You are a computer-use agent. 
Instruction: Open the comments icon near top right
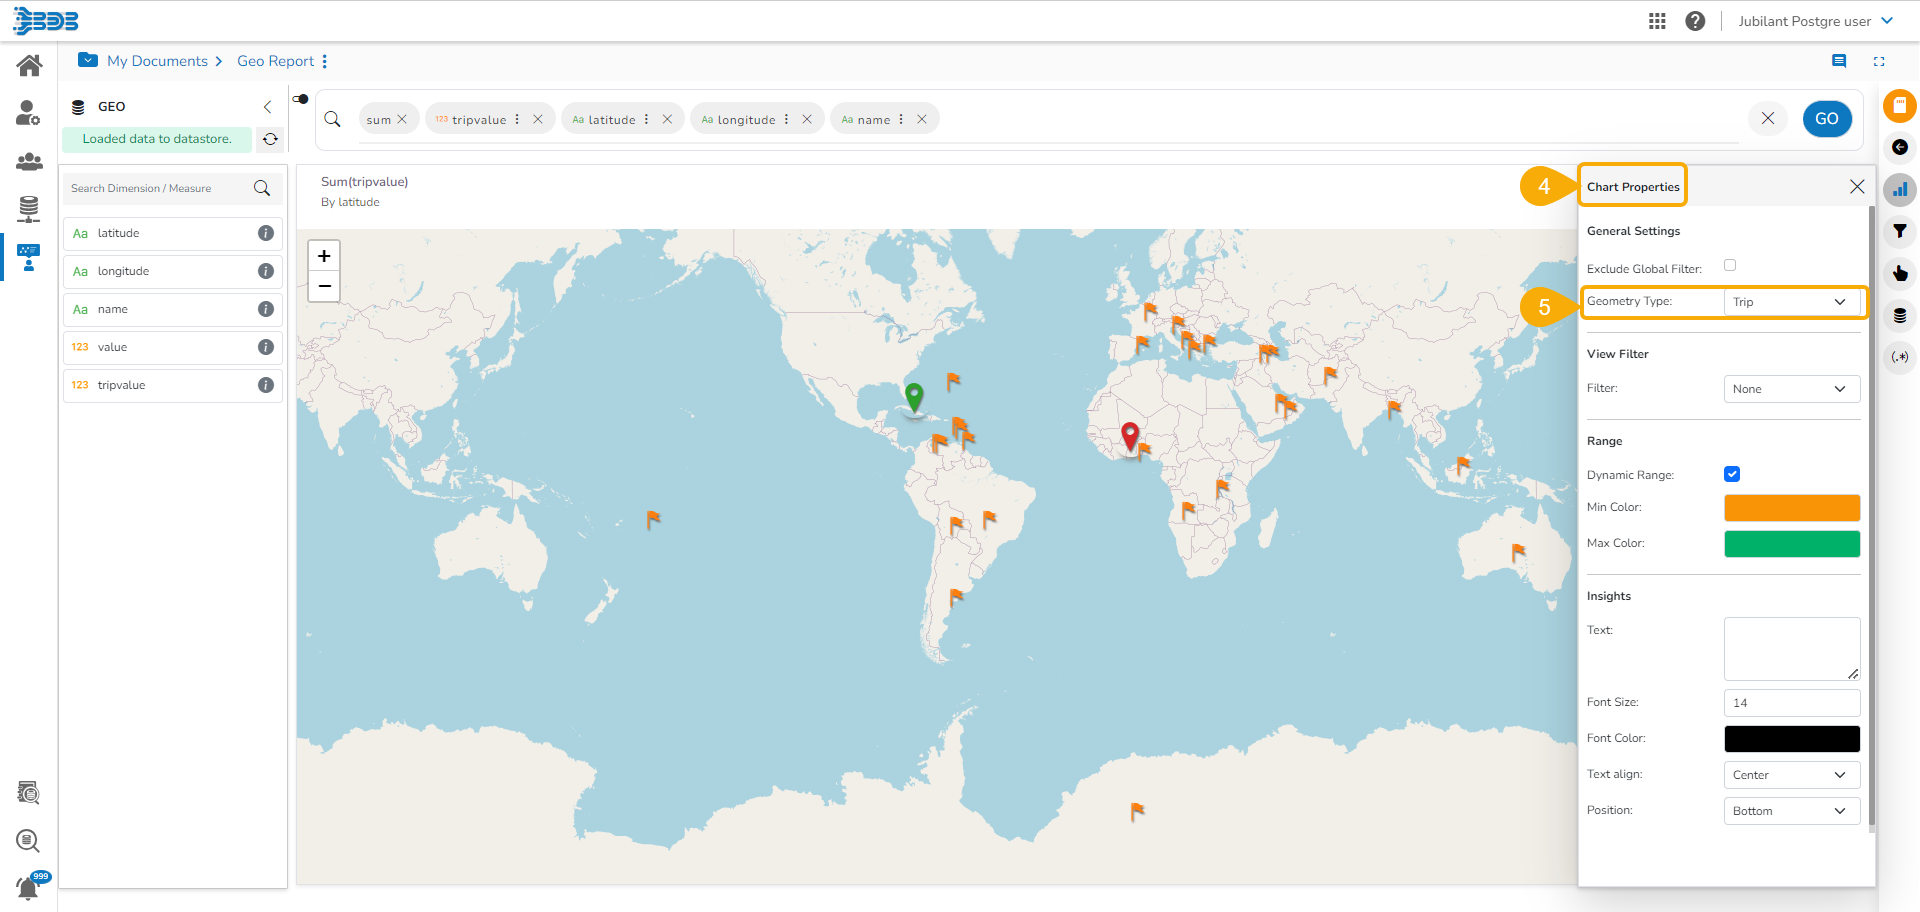[x=1839, y=61]
